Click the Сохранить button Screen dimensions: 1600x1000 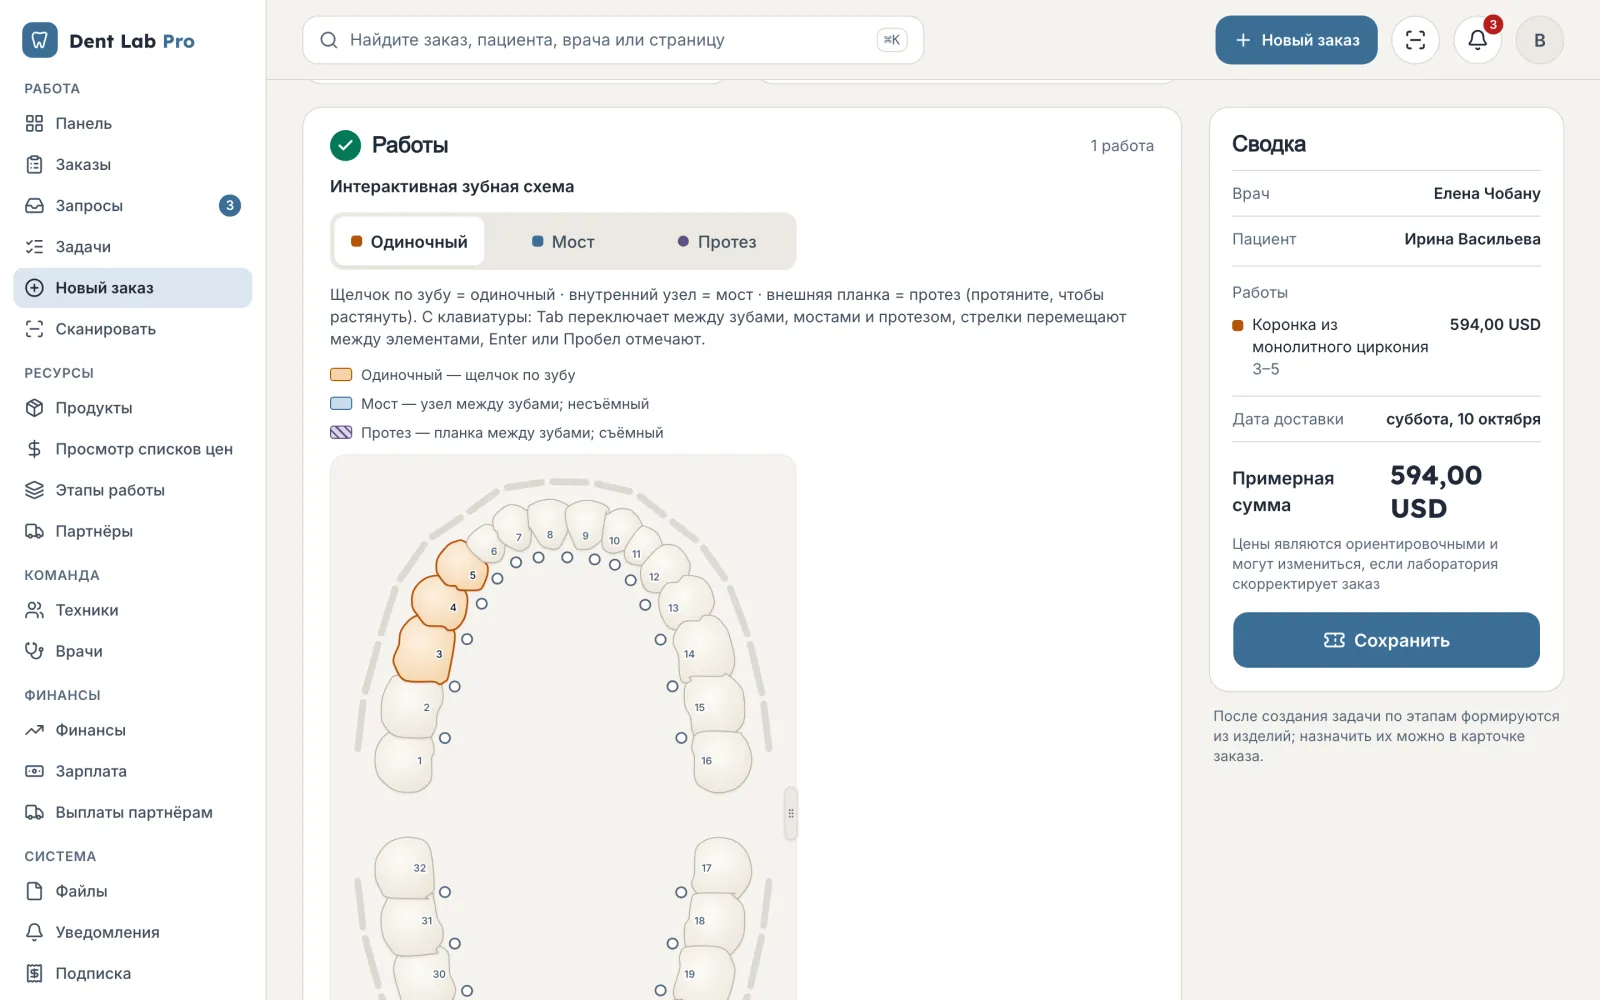click(1386, 640)
